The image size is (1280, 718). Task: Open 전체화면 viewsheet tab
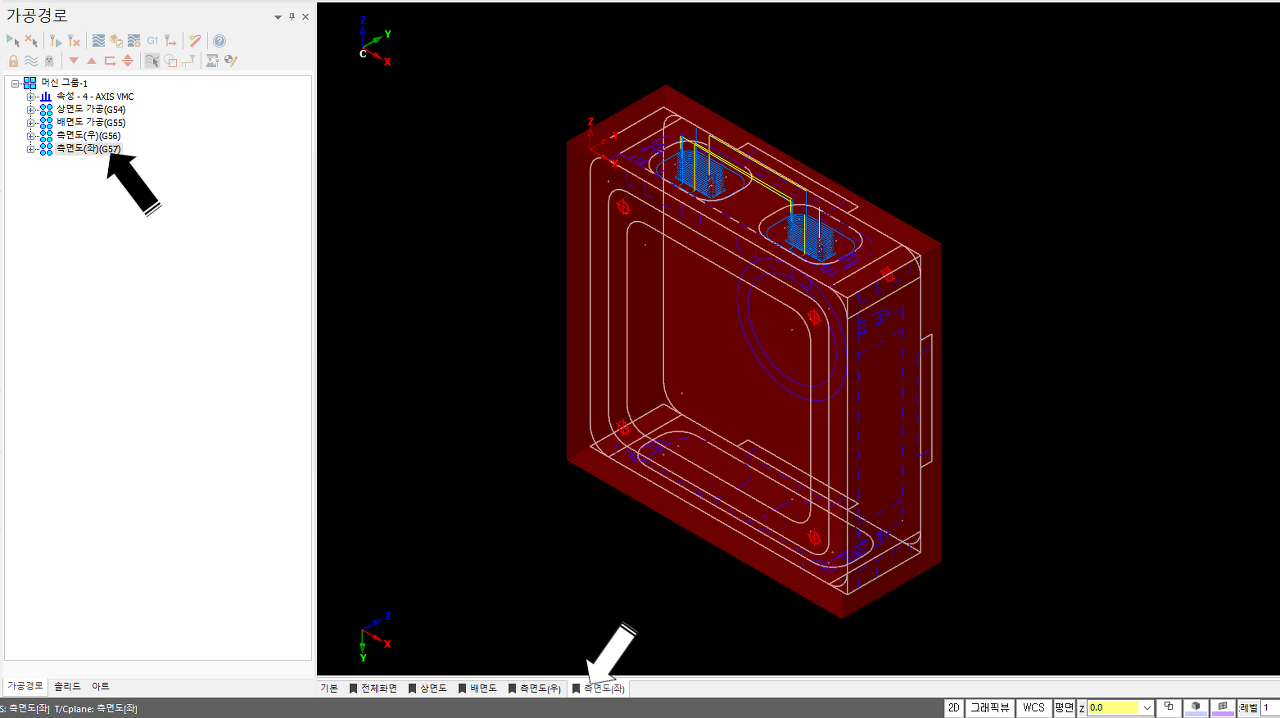(x=372, y=688)
